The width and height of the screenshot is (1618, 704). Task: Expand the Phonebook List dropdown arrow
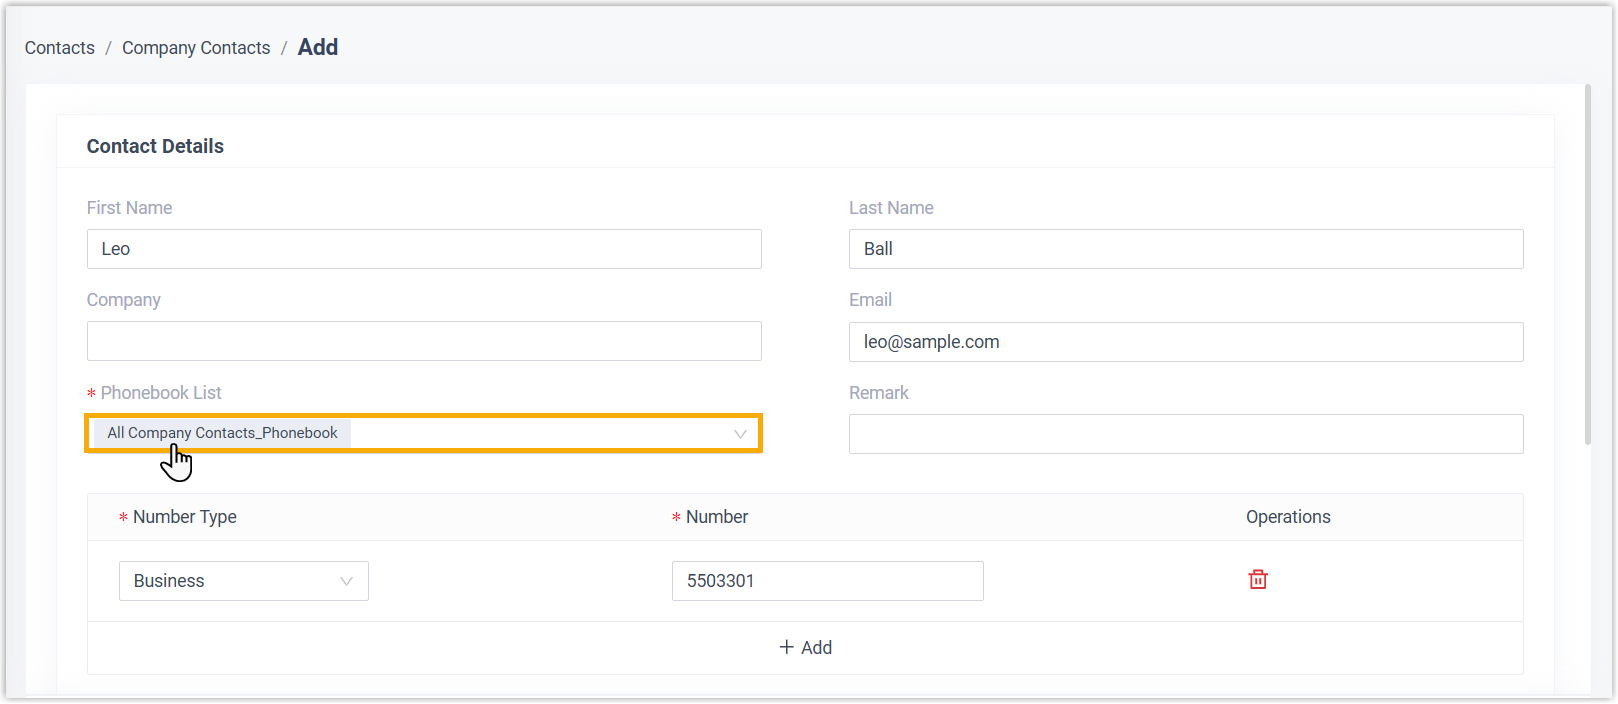740,434
